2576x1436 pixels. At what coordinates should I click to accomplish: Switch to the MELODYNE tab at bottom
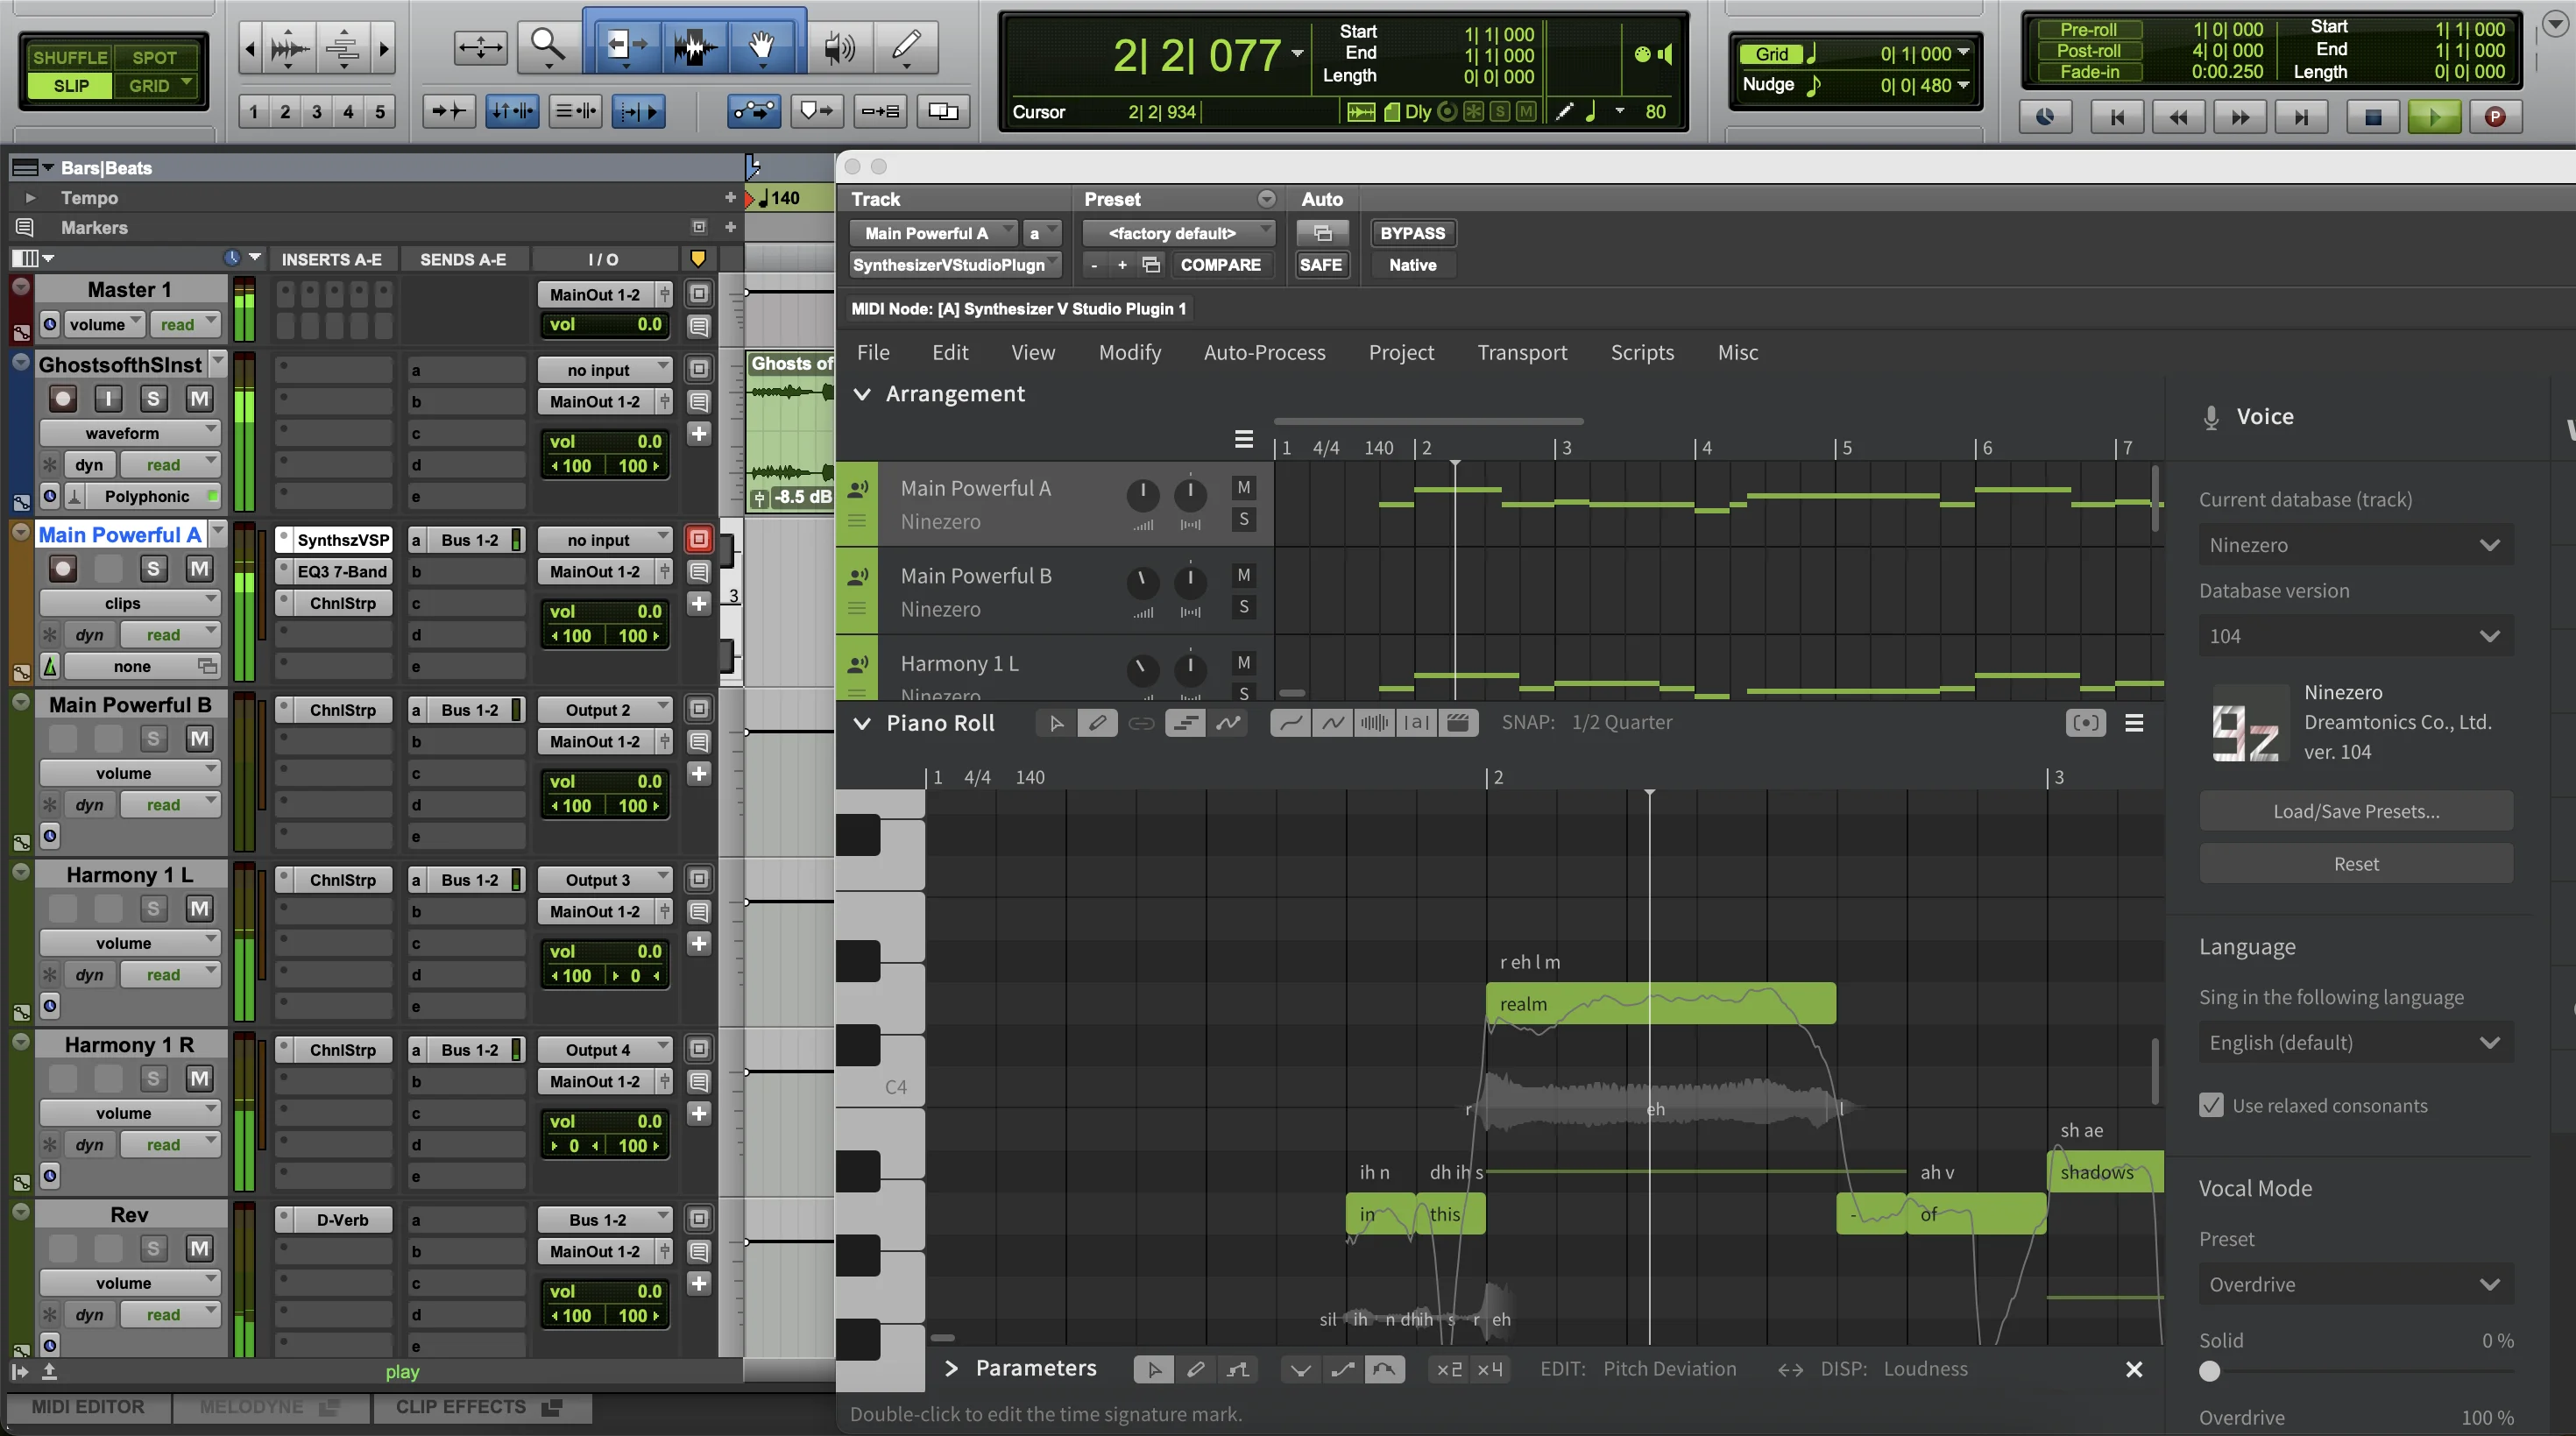[x=251, y=1407]
